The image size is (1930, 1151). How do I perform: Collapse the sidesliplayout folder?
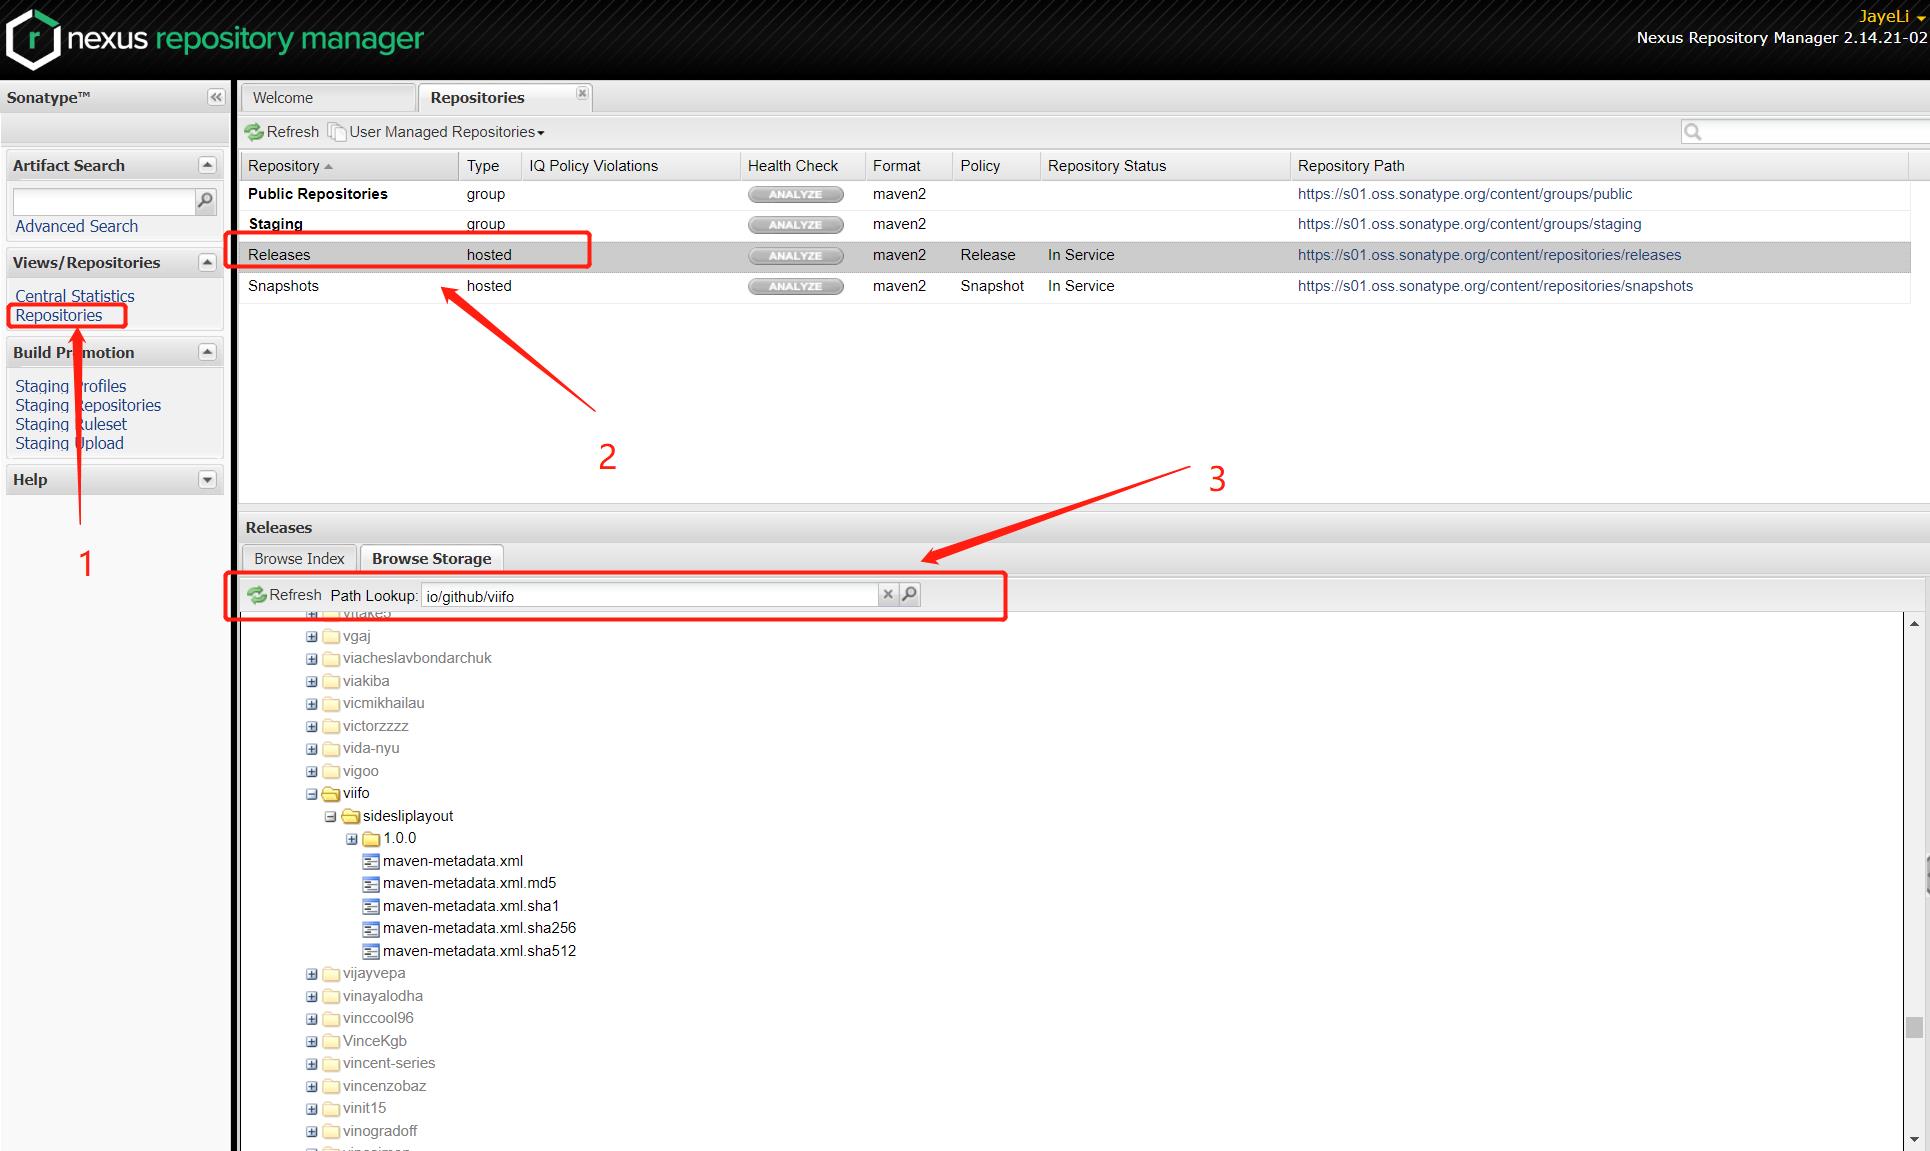pyautogui.click(x=331, y=816)
